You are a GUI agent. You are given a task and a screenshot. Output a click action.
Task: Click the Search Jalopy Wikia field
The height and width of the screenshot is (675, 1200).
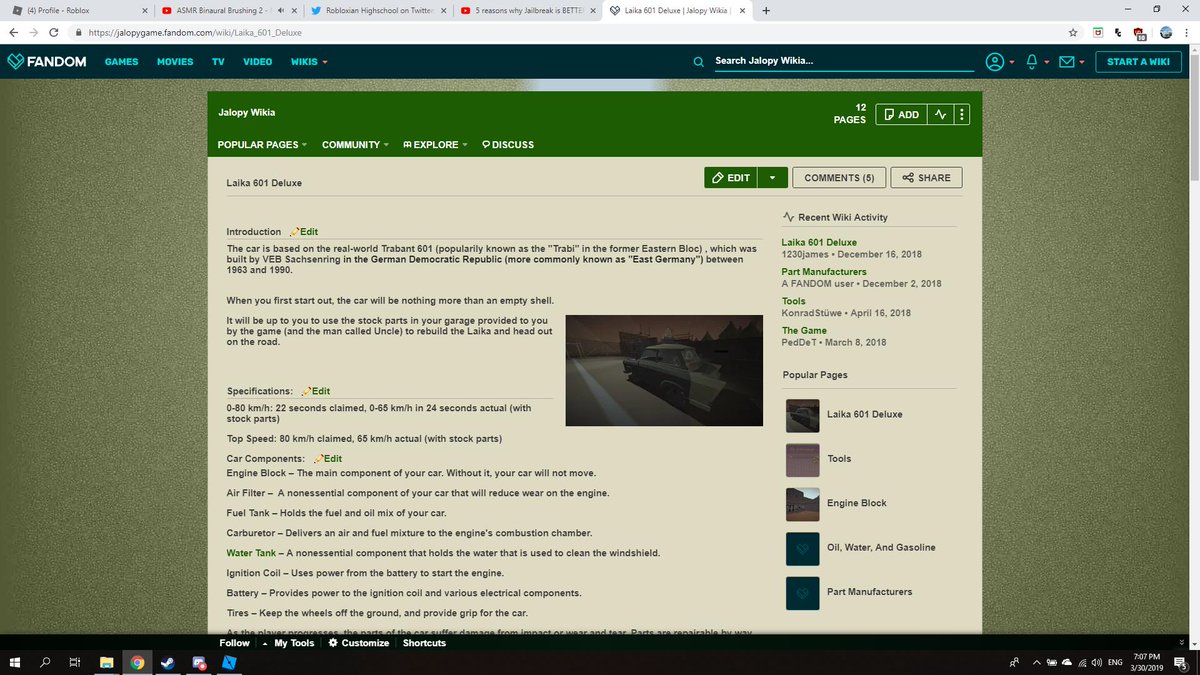(844, 61)
